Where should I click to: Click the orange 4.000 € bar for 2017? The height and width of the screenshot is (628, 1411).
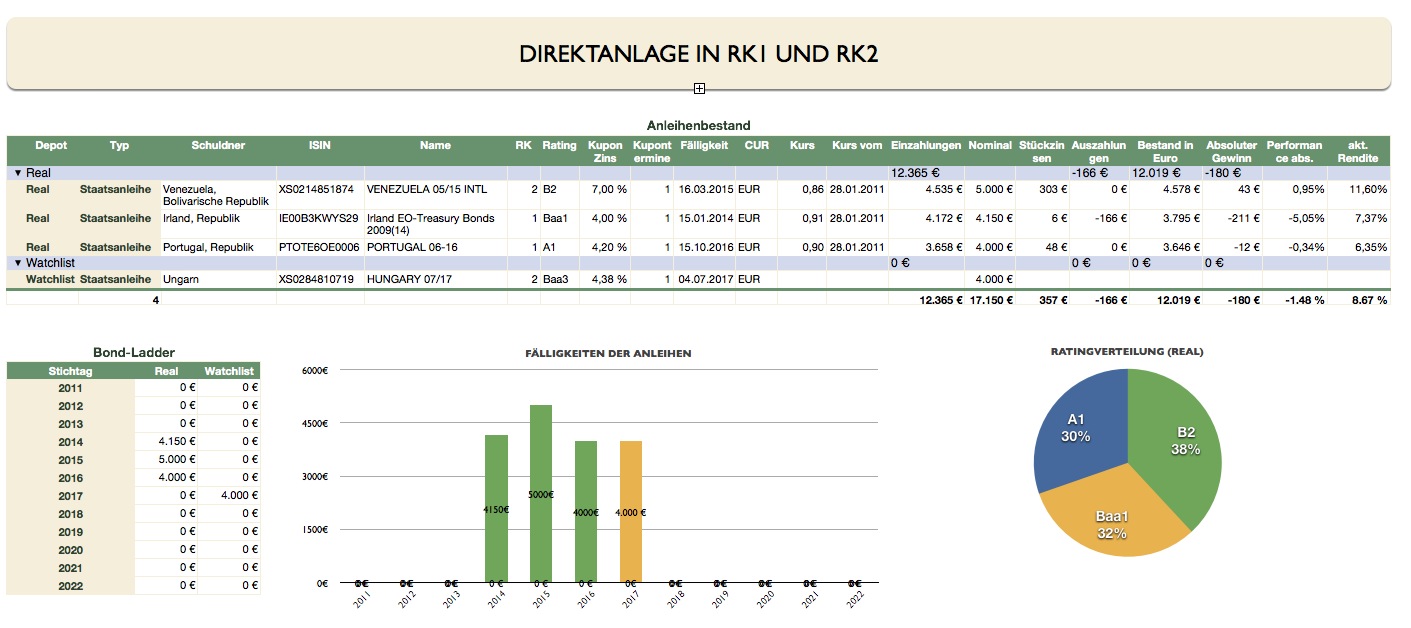[x=631, y=511]
